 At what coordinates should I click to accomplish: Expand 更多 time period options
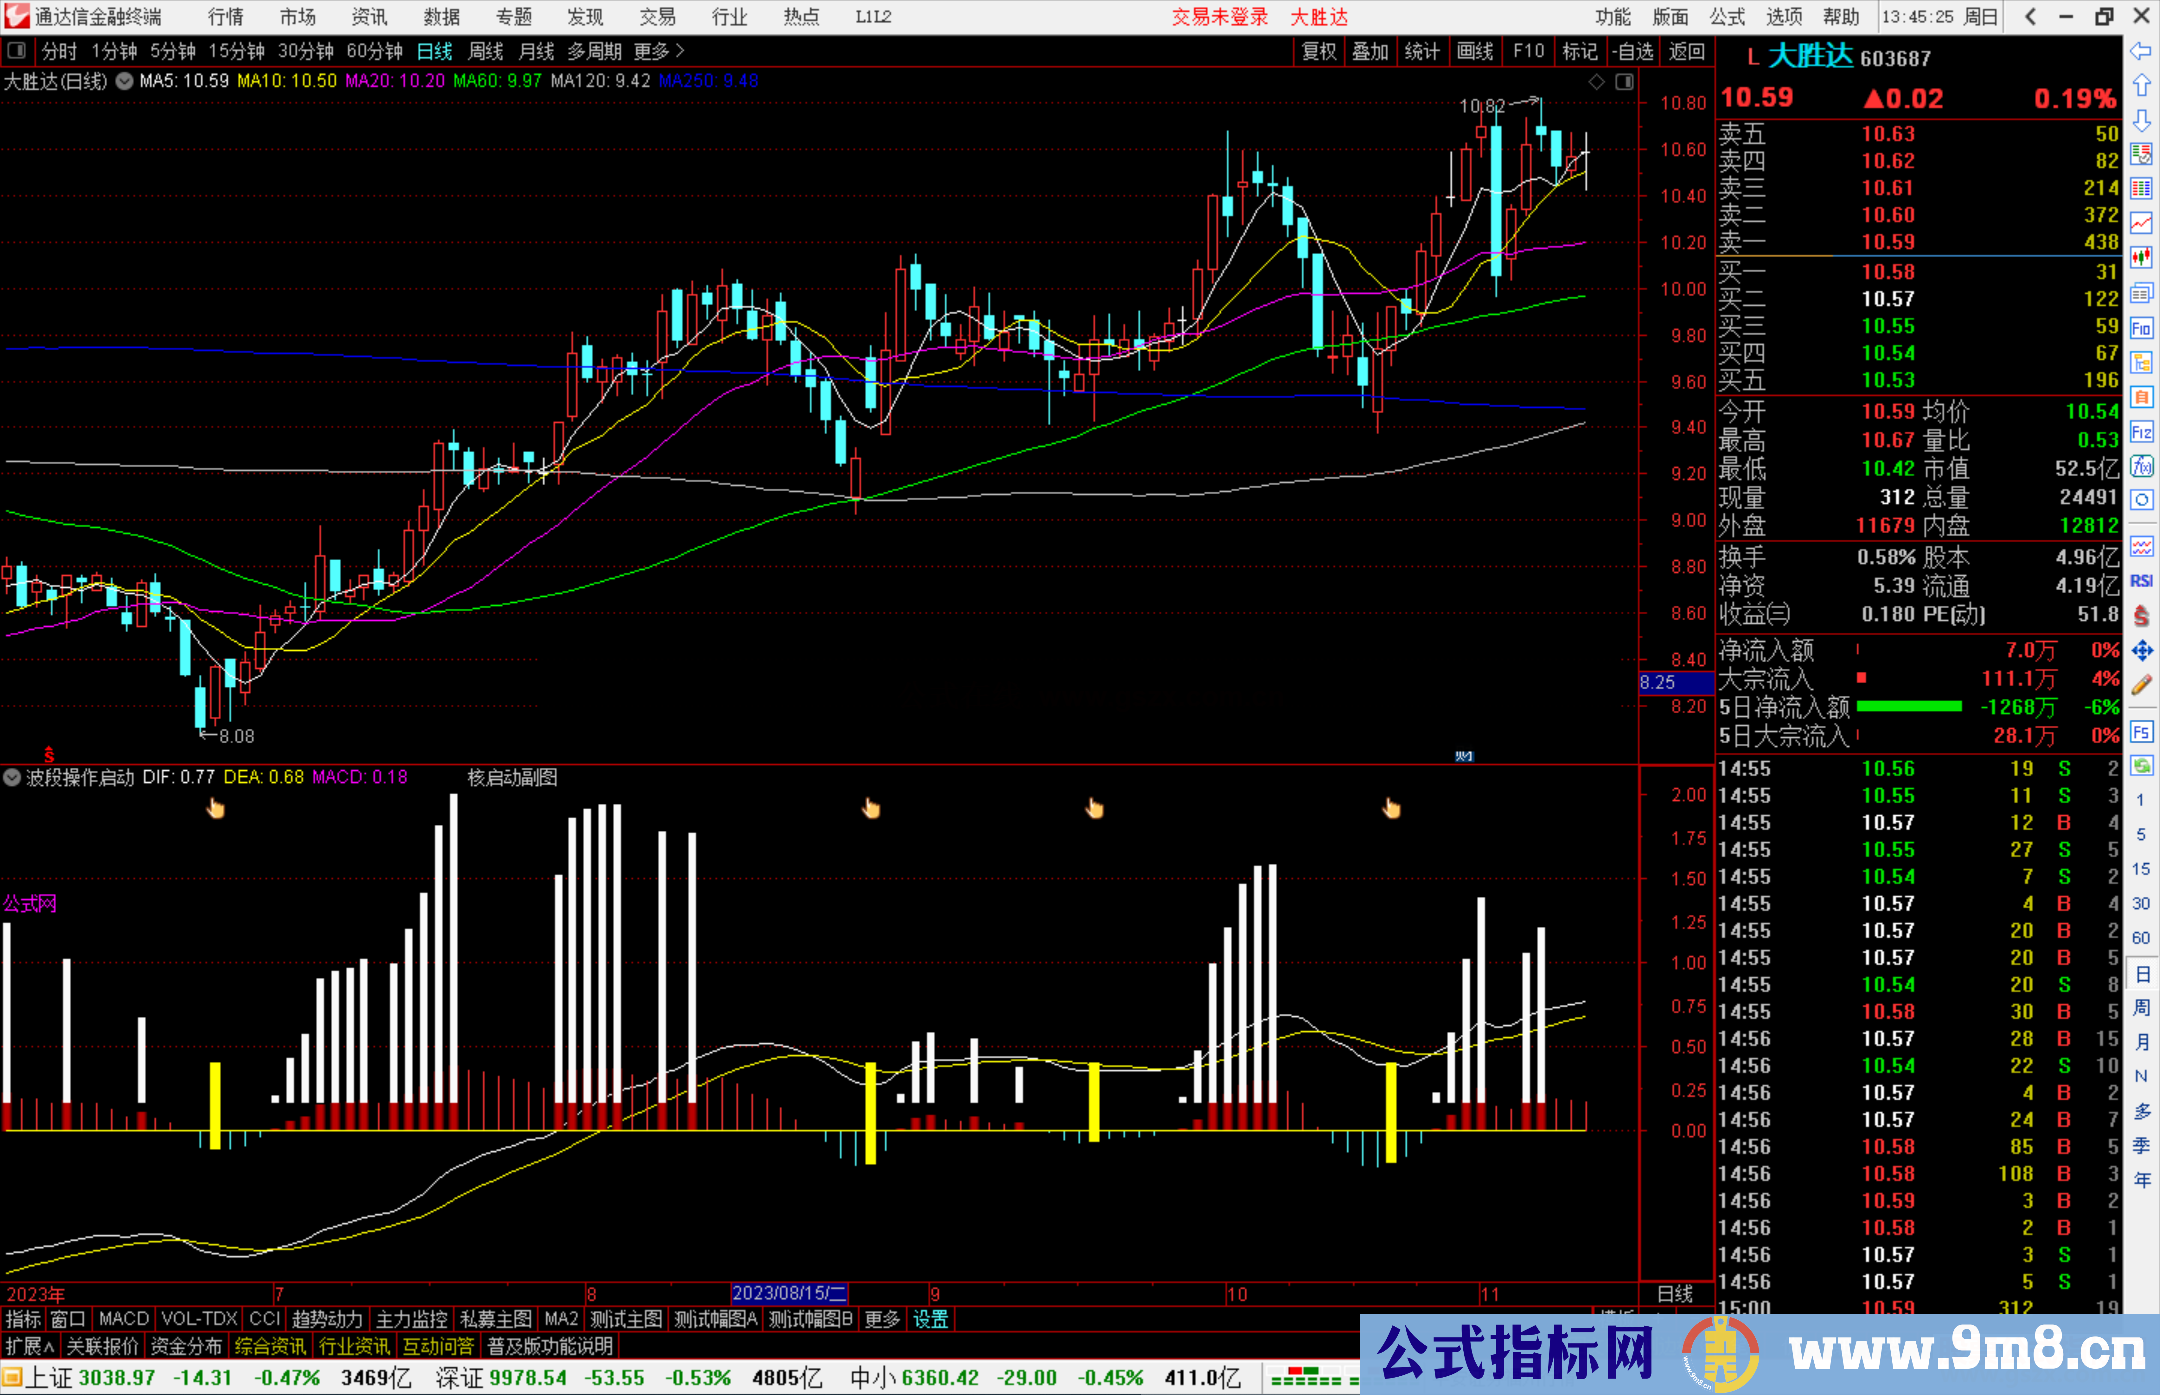659,51
